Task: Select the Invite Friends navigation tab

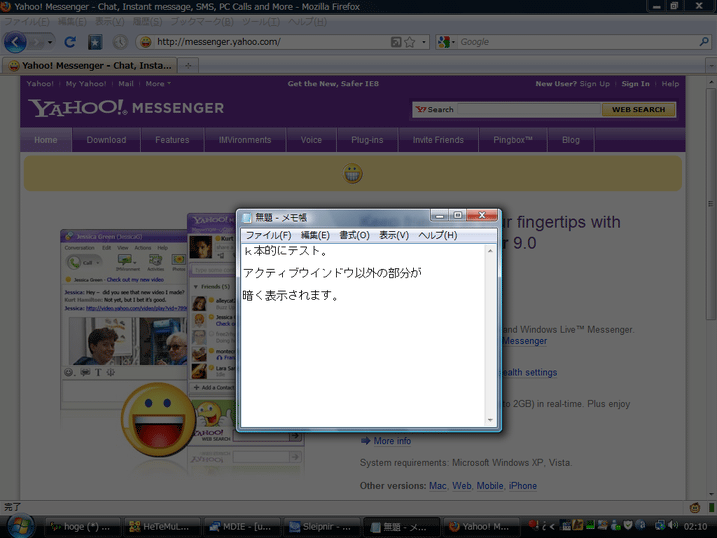Action: [438, 140]
